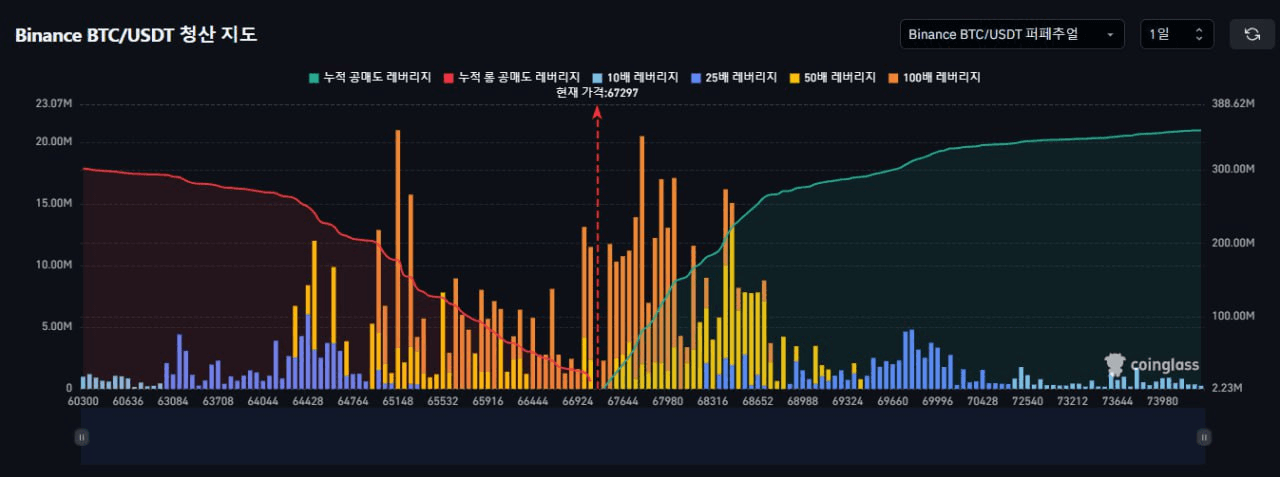Click the 68316 price axis label
This screenshot has height=477, width=1280.
(713, 401)
